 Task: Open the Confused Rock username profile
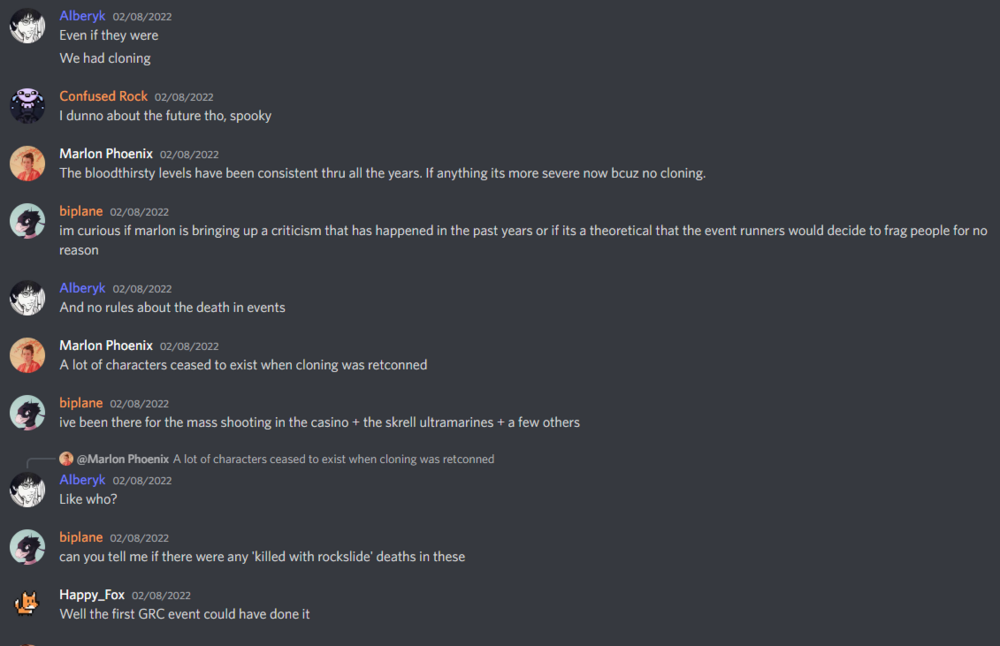click(103, 96)
